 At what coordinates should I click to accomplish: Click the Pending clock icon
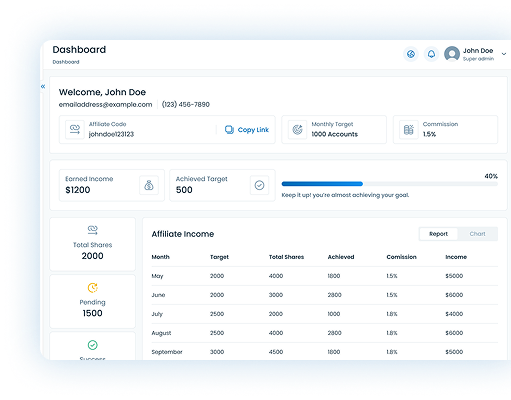(x=93, y=287)
